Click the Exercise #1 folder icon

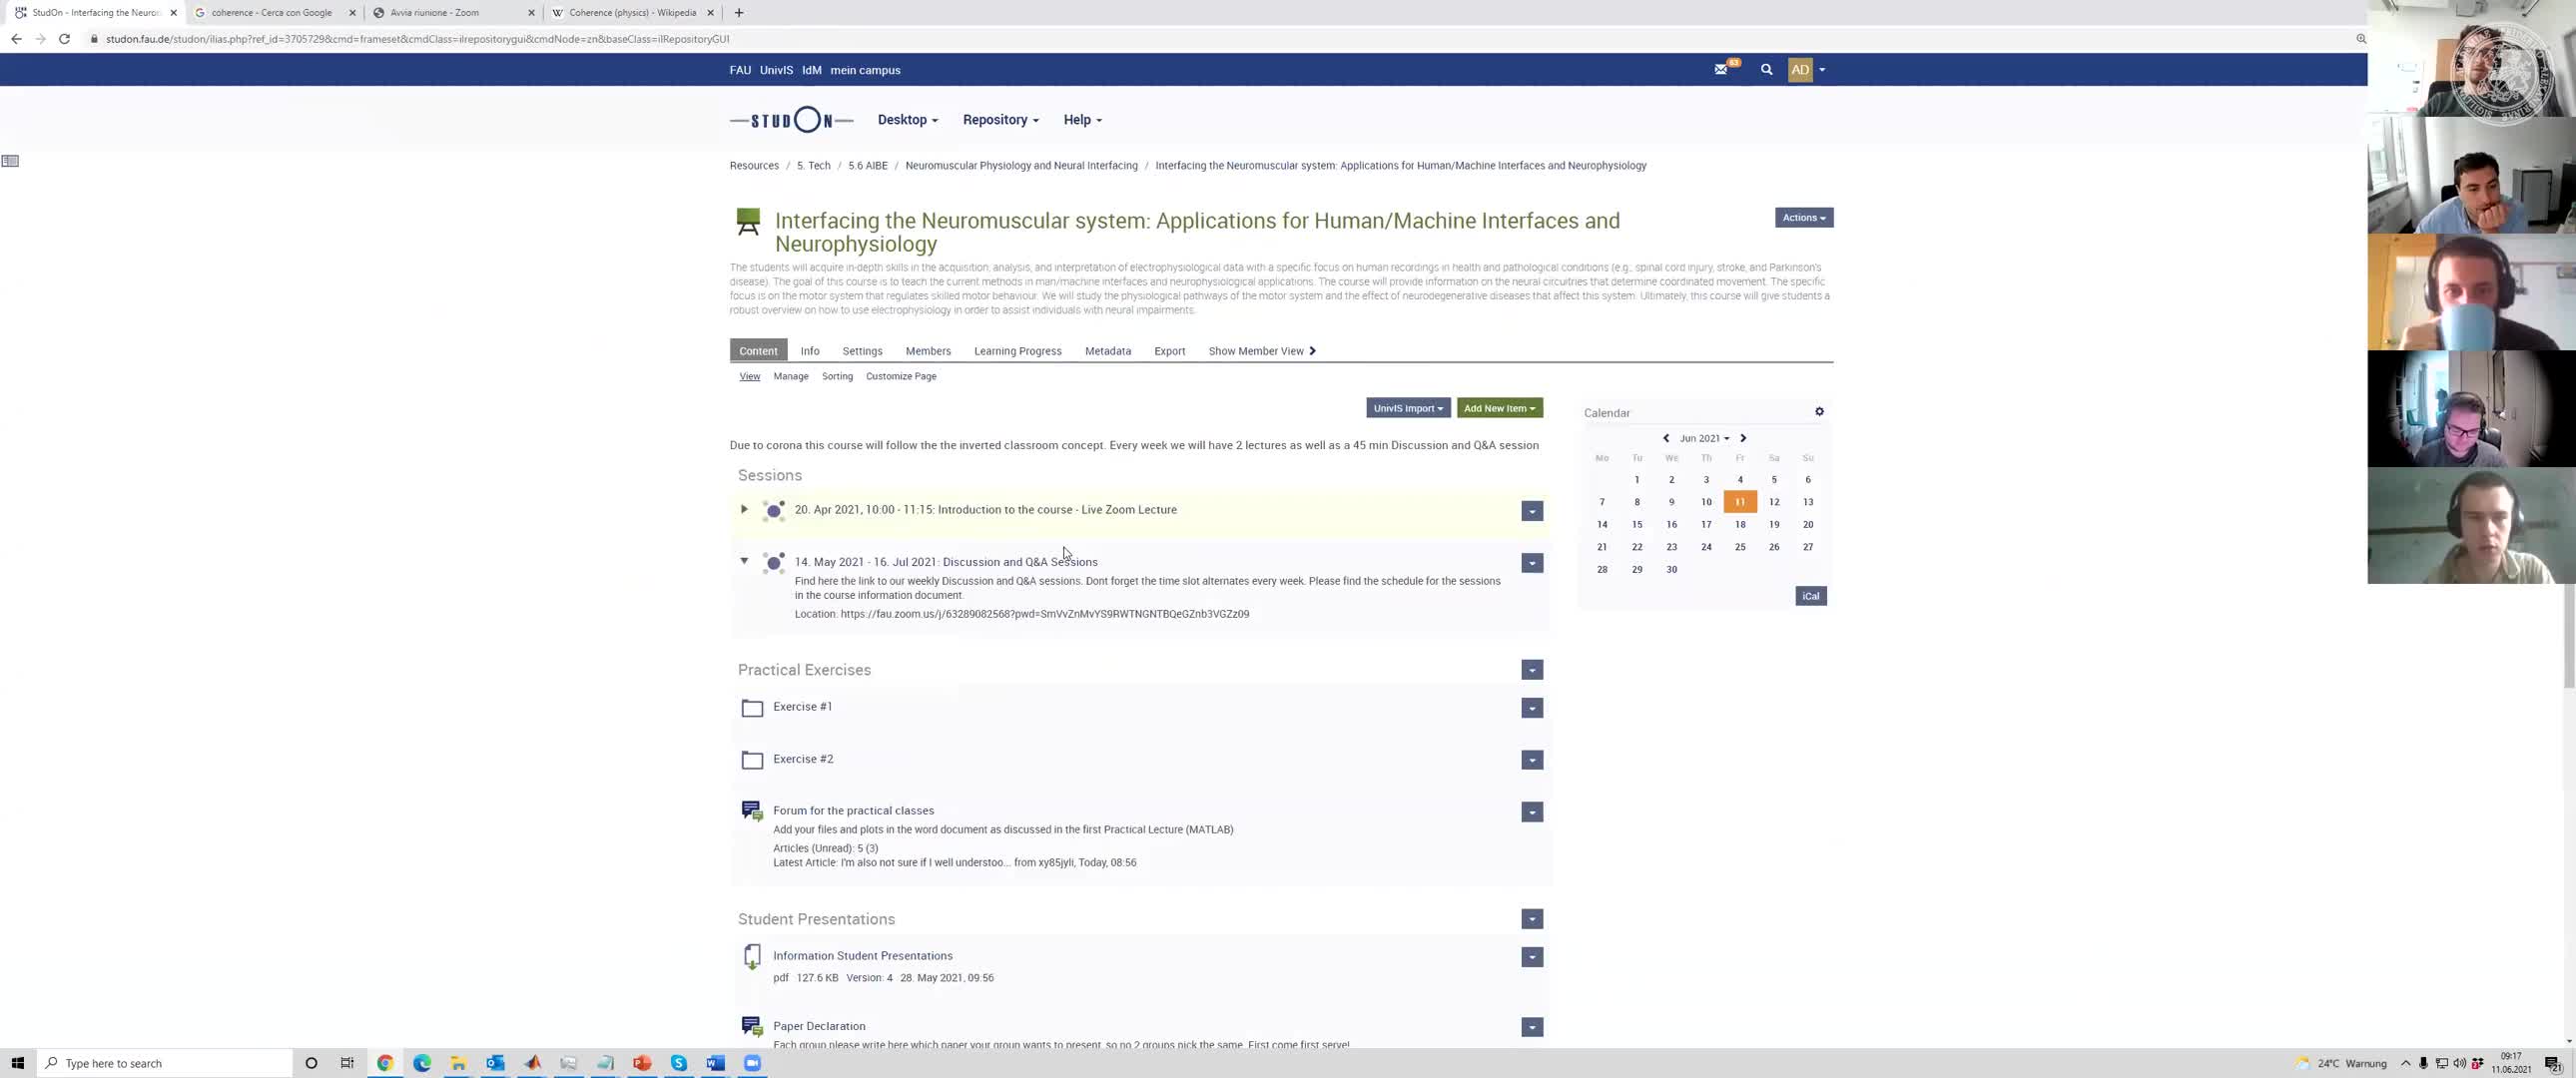pyautogui.click(x=752, y=708)
